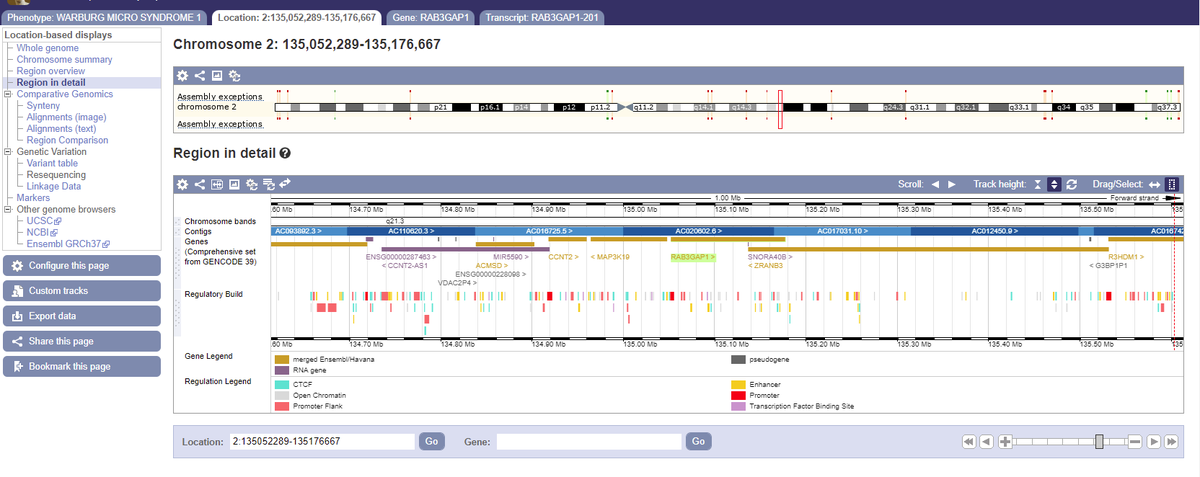The image size is (1200, 477).
Task: Click Go next to the Location field
Action: (x=431, y=441)
